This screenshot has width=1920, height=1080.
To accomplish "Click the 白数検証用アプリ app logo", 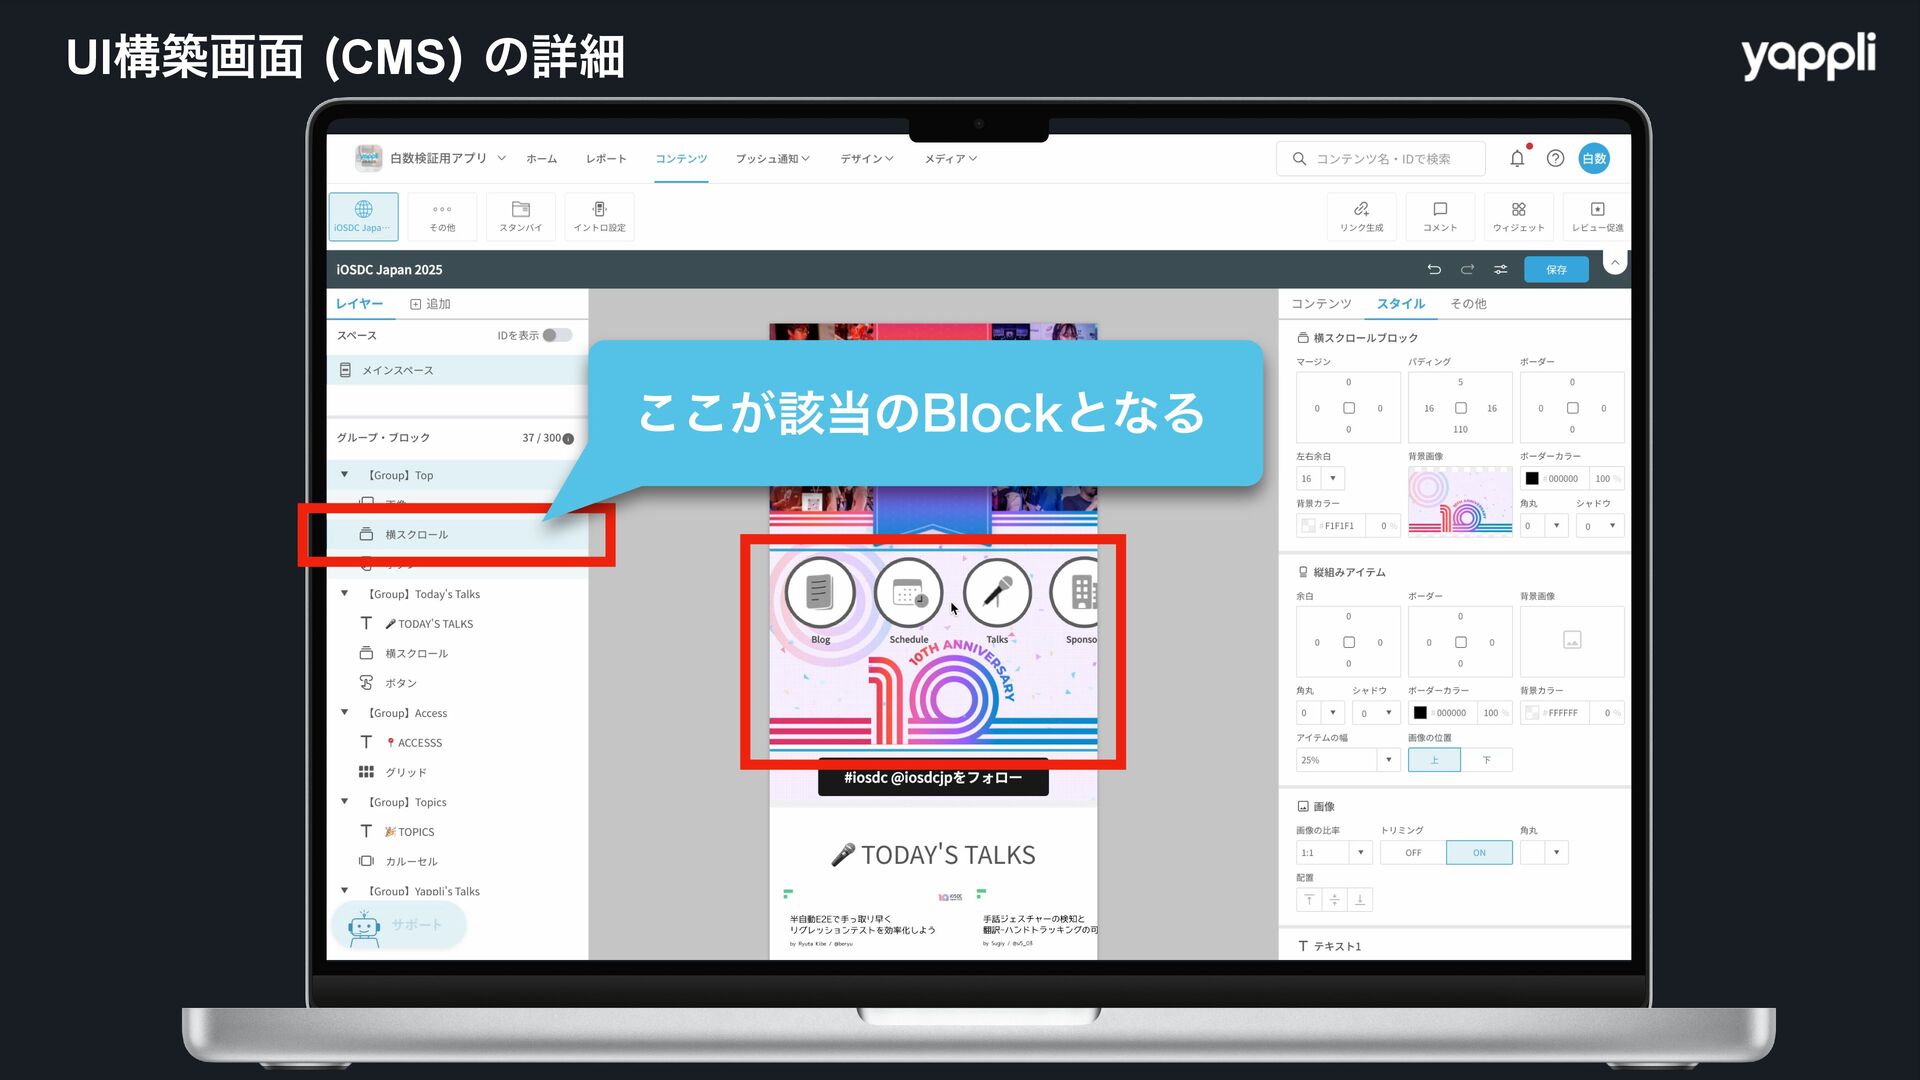I will [369, 158].
